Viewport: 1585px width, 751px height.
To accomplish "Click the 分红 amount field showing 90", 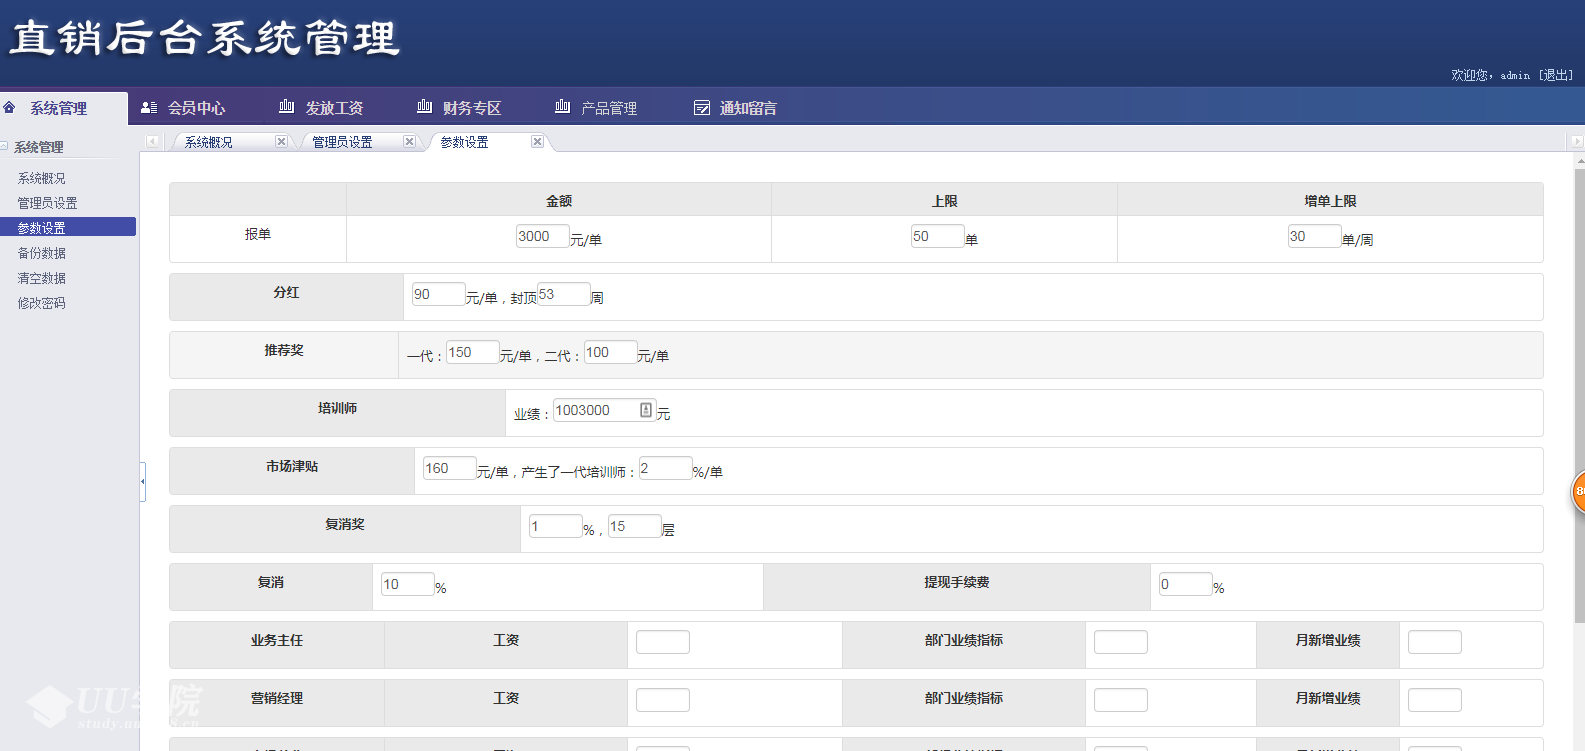I will pos(438,294).
